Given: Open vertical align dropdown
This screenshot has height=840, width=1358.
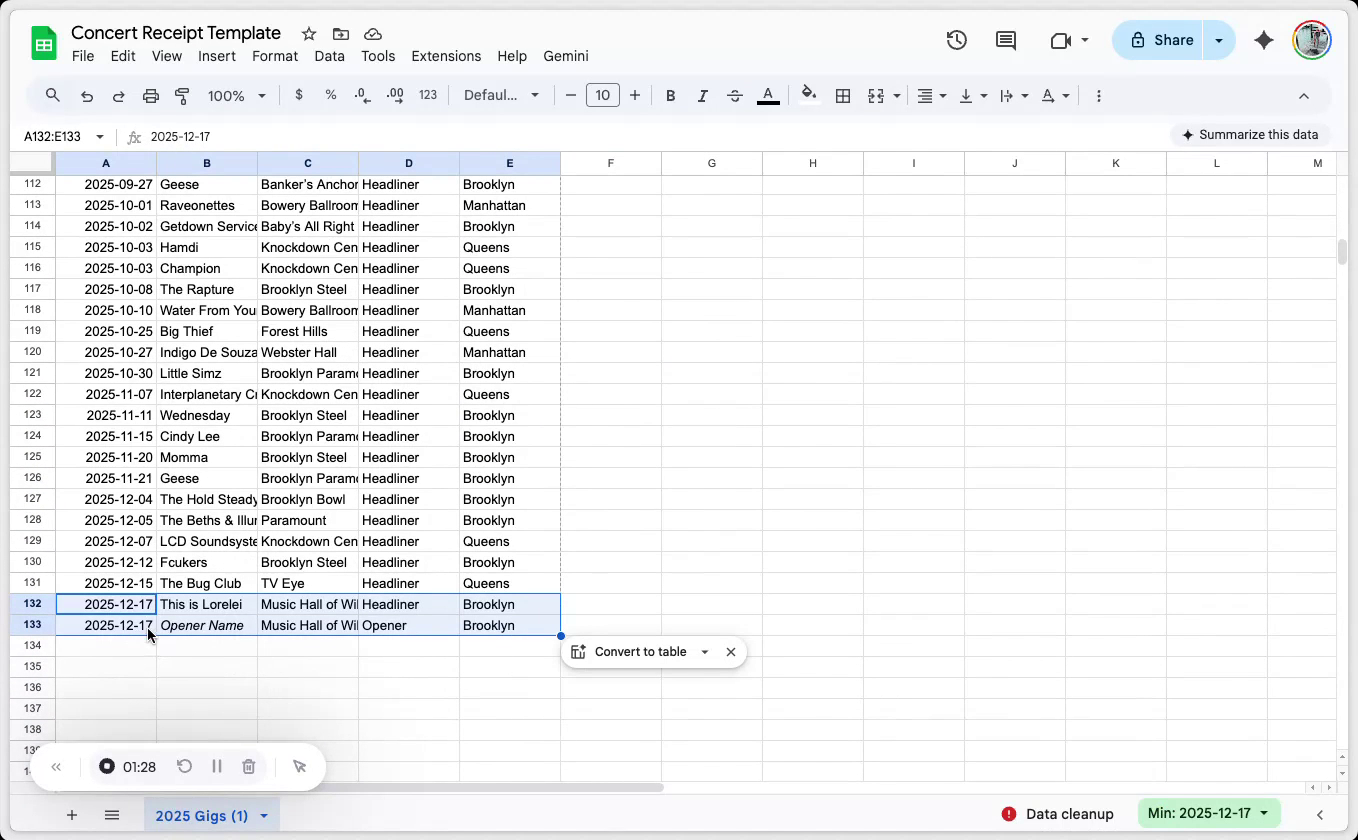Looking at the screenshot, I should pos(973,96).
